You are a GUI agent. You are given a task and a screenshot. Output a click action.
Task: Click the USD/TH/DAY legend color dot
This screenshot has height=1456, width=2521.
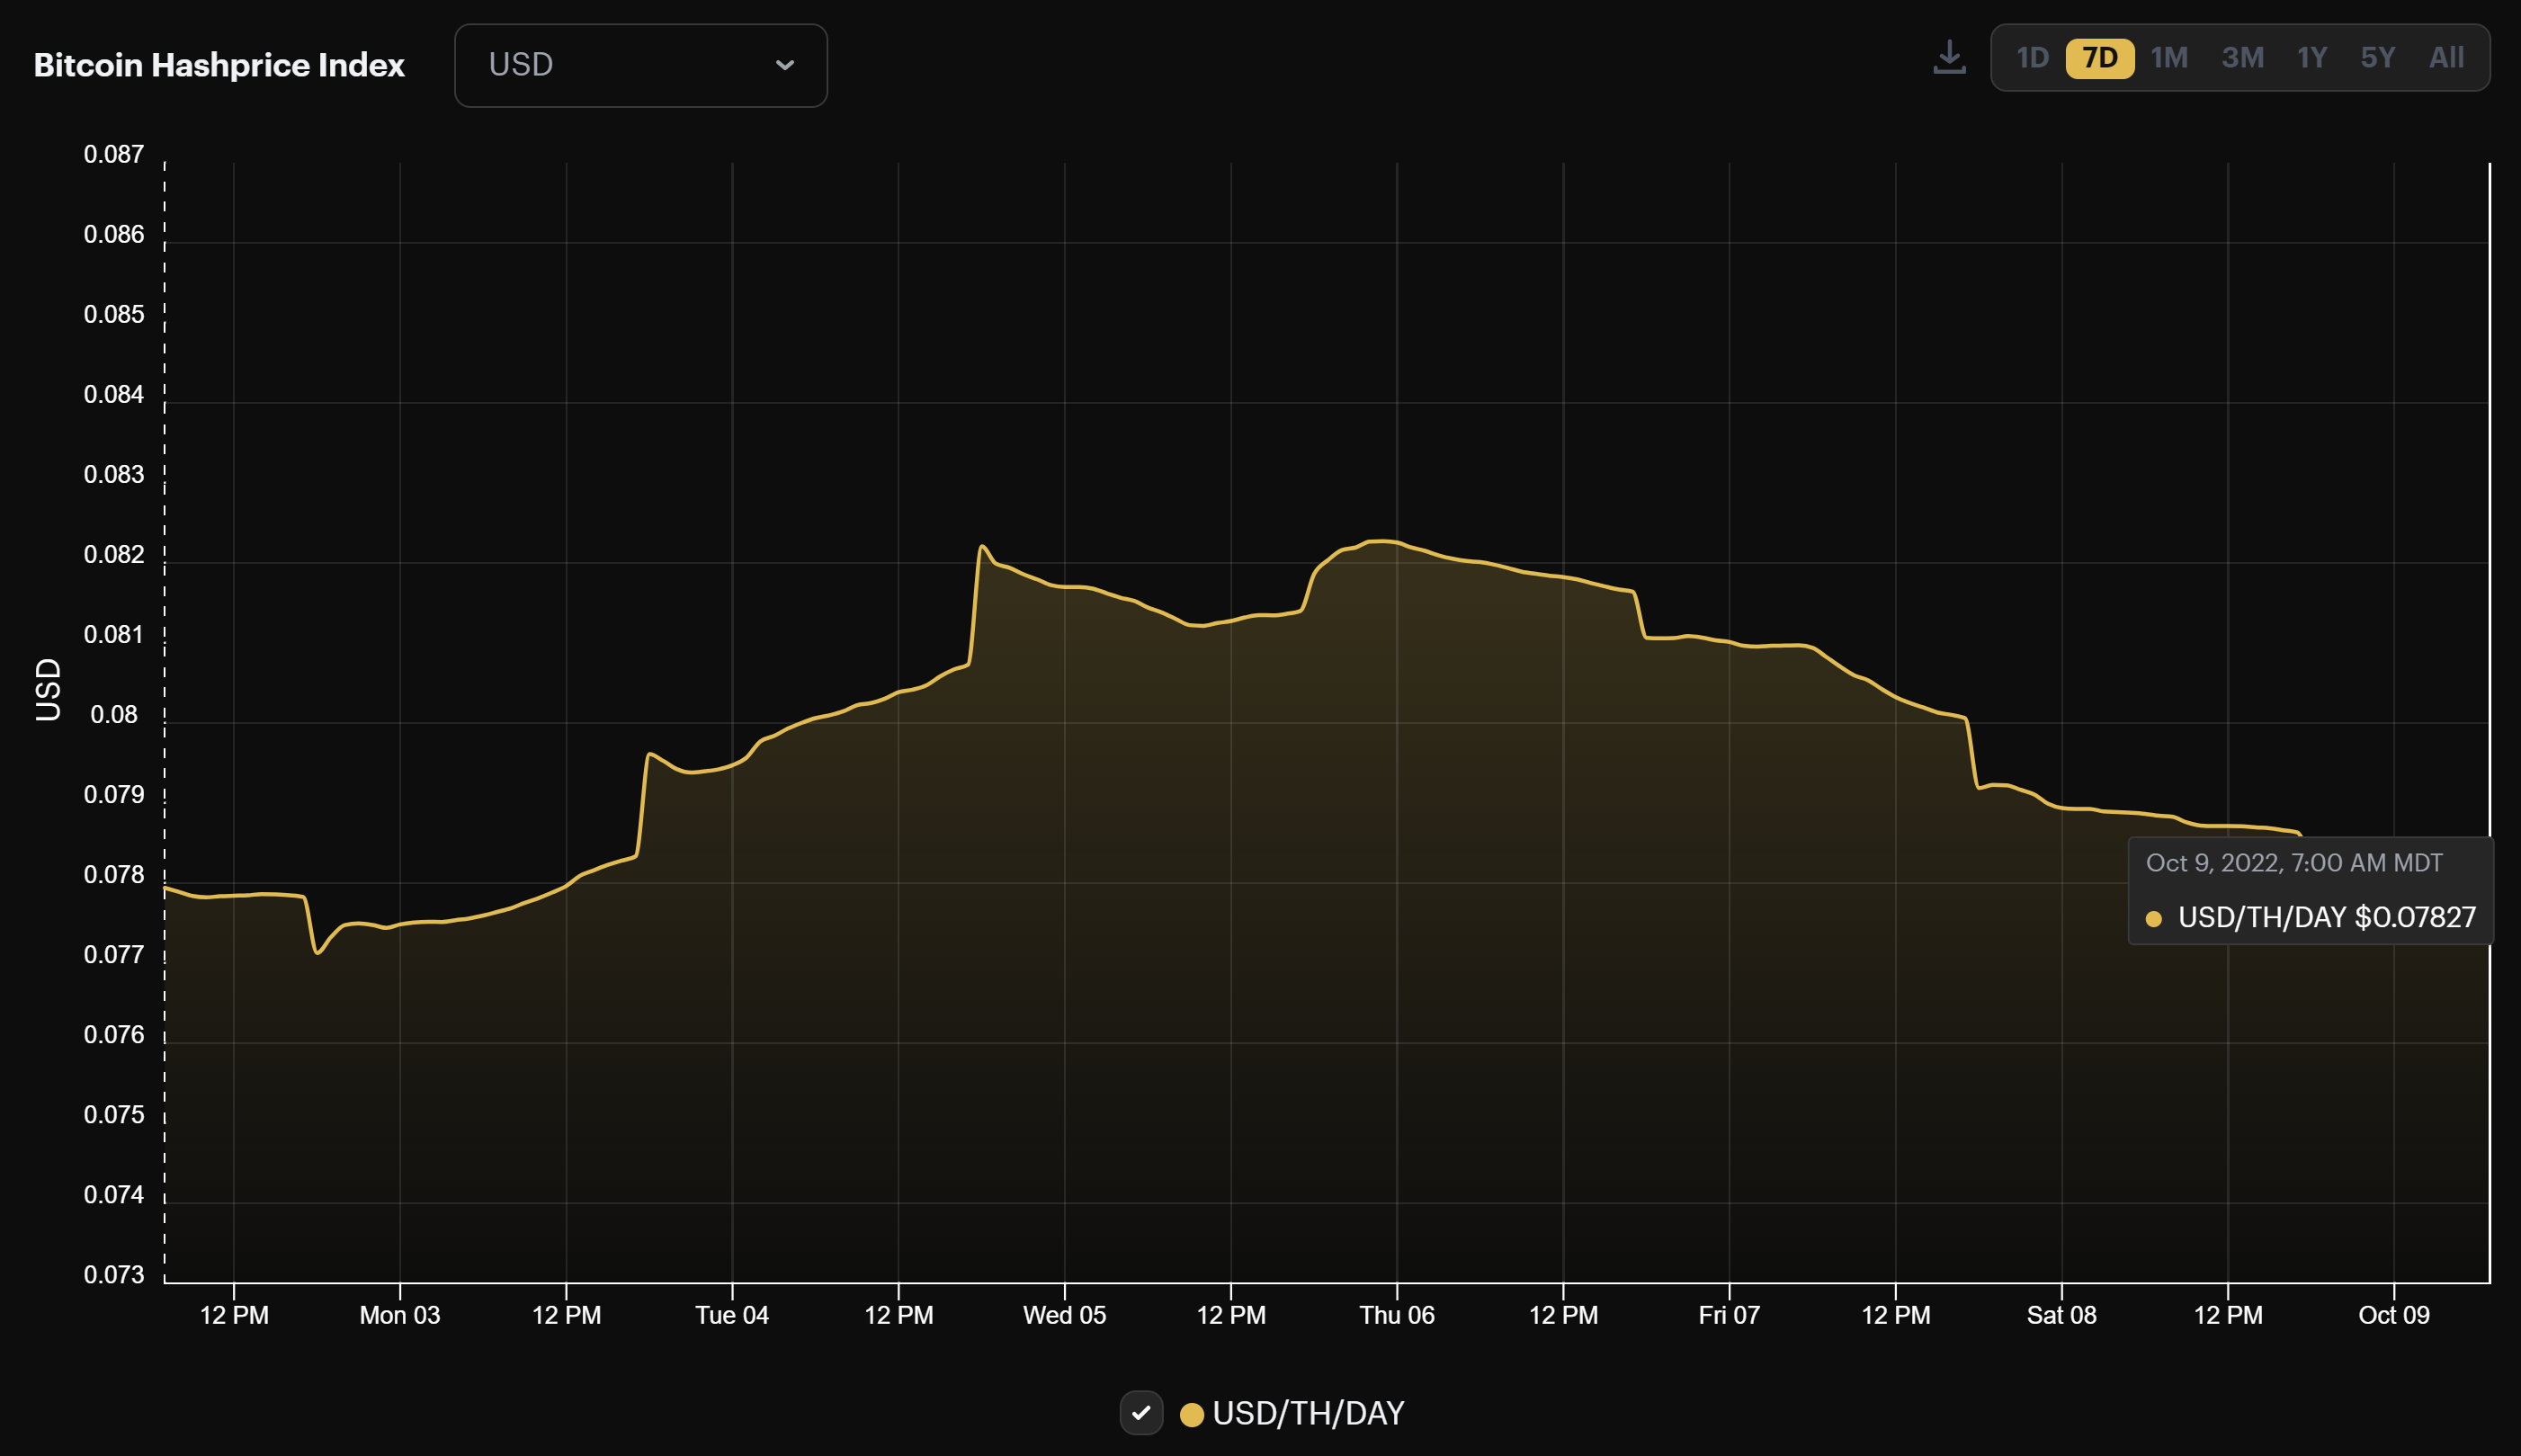tap(1191, 1414)
